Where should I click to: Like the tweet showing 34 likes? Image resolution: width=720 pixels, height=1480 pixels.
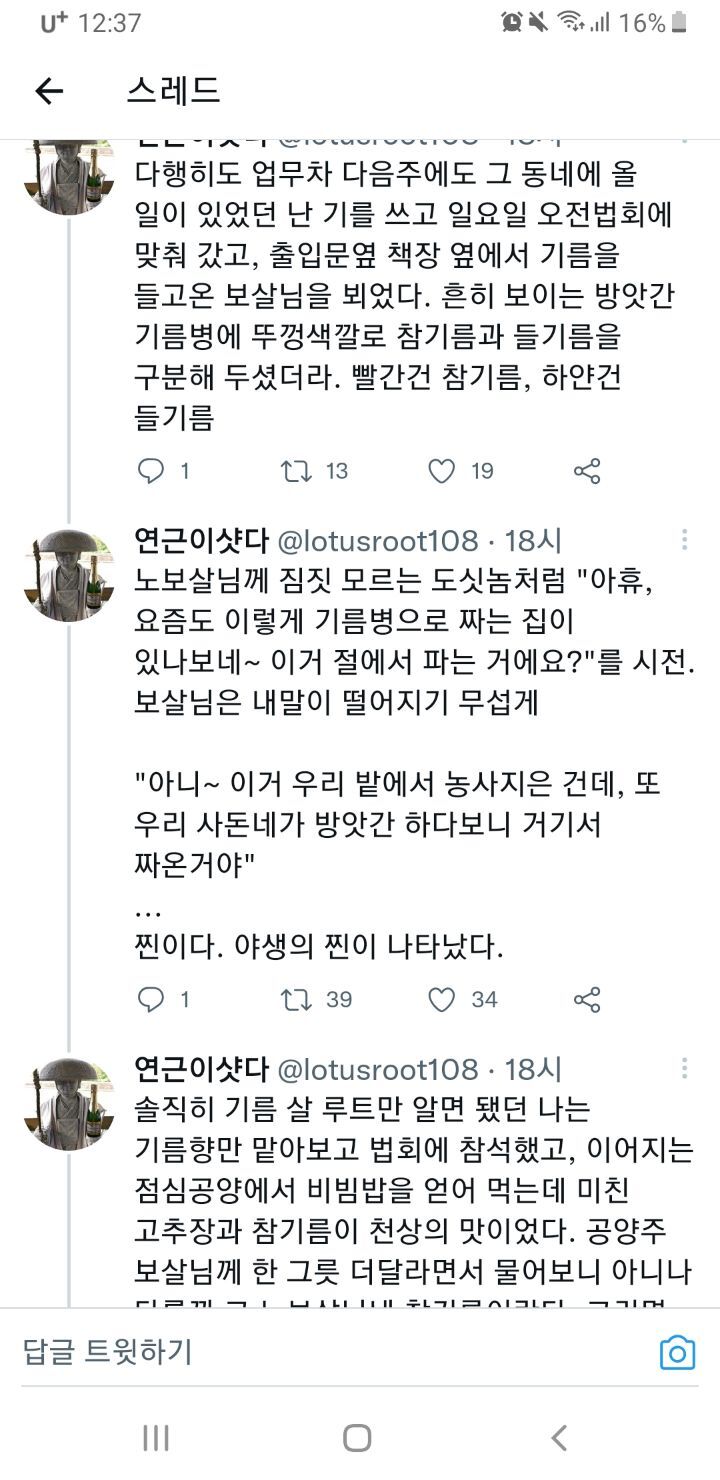[x=442, y=999]
